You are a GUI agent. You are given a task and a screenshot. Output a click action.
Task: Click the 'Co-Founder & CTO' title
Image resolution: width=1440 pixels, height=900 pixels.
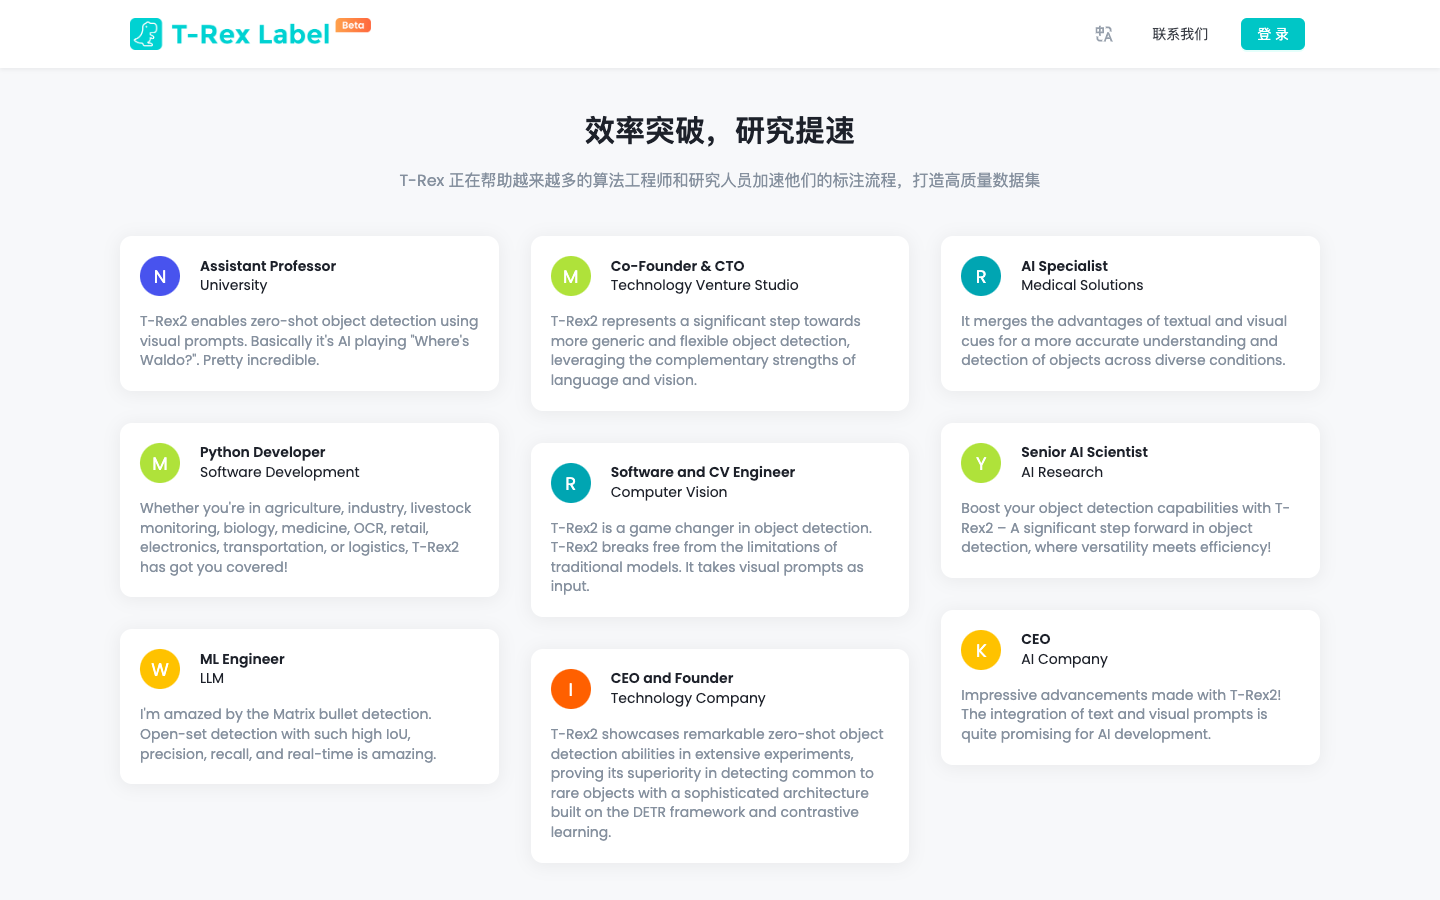coord(678,266)
